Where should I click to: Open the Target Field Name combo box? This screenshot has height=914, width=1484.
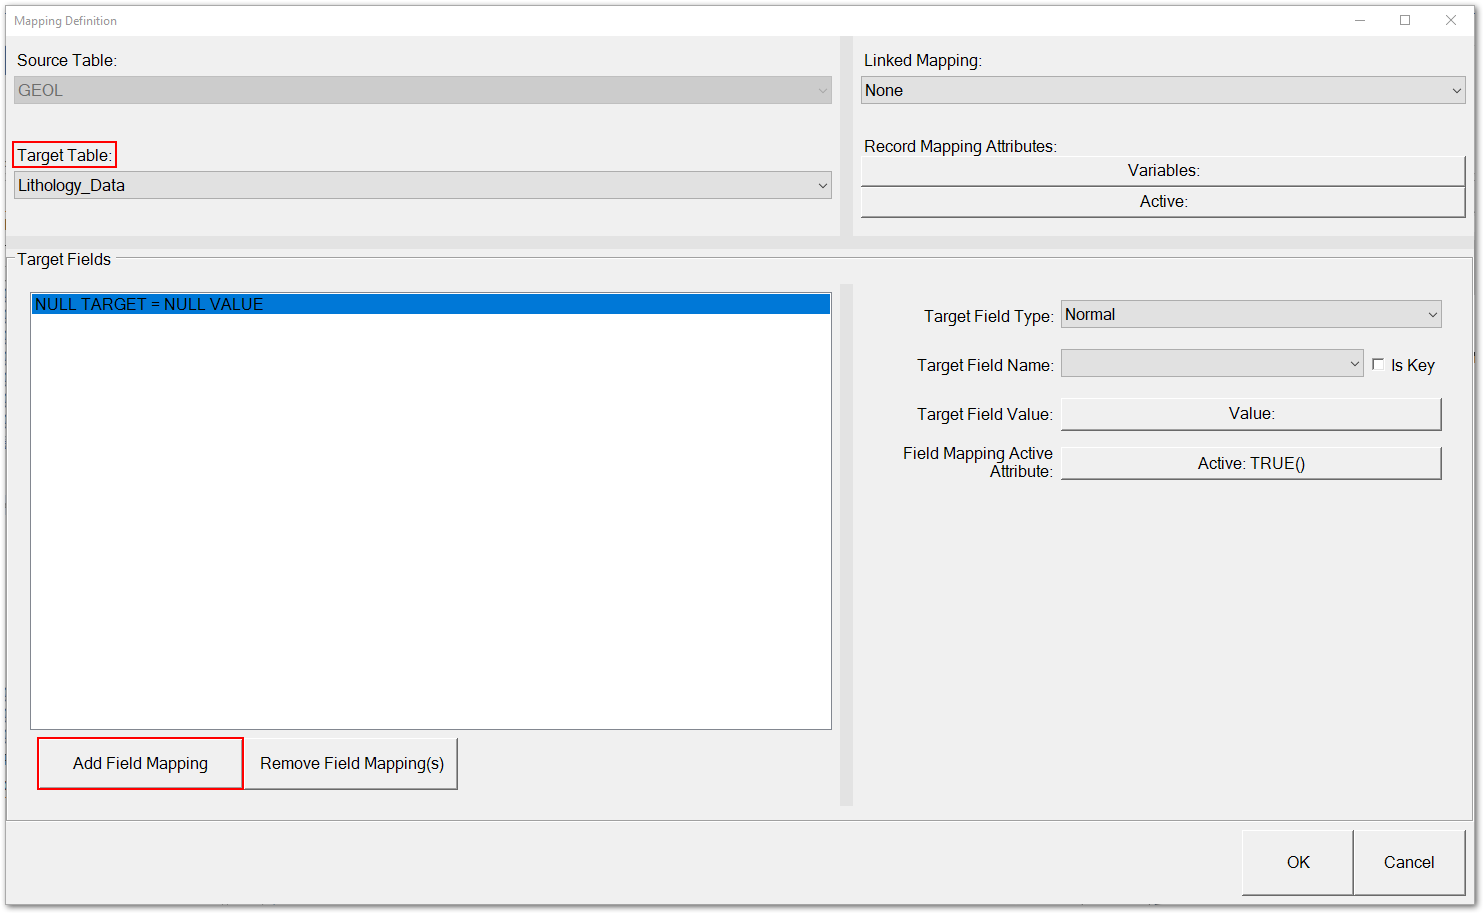tap(1212, 363)
